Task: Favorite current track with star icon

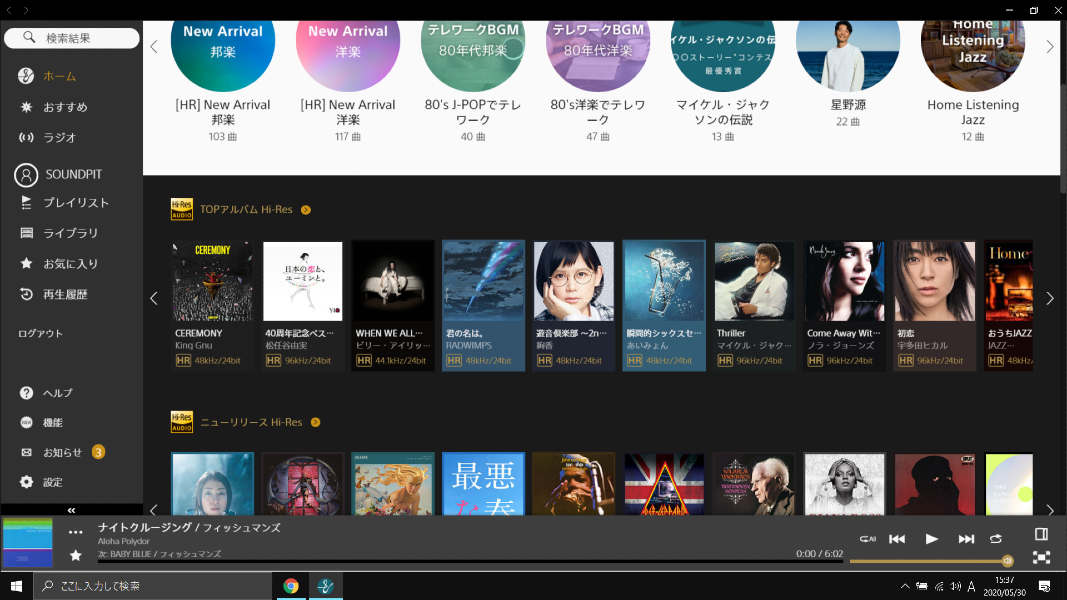Action: point(76,556)
